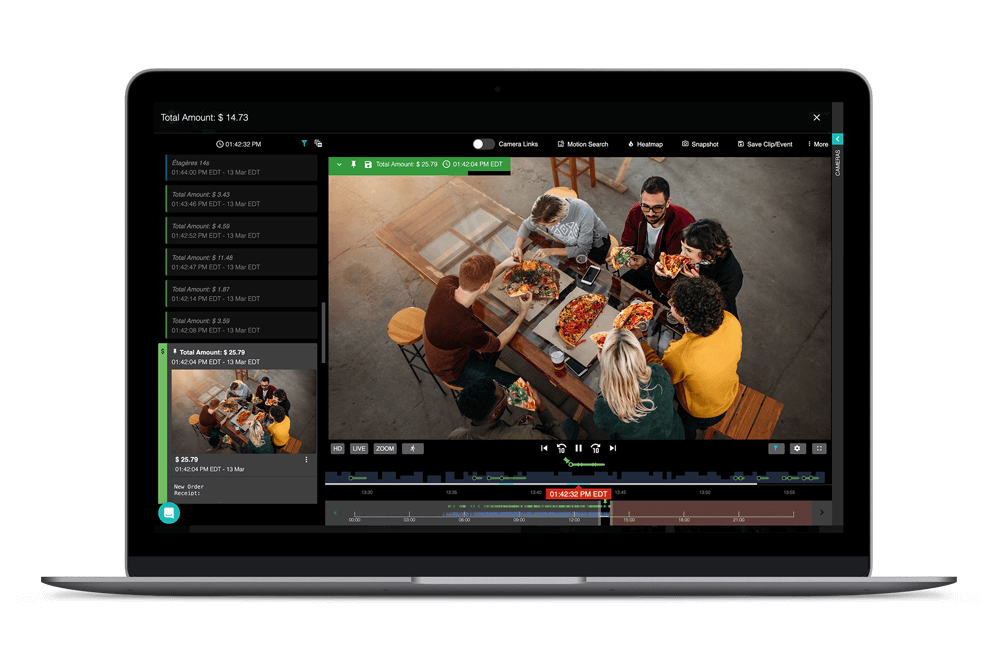
Task: Pause the video playback
Action: (578, 448)
